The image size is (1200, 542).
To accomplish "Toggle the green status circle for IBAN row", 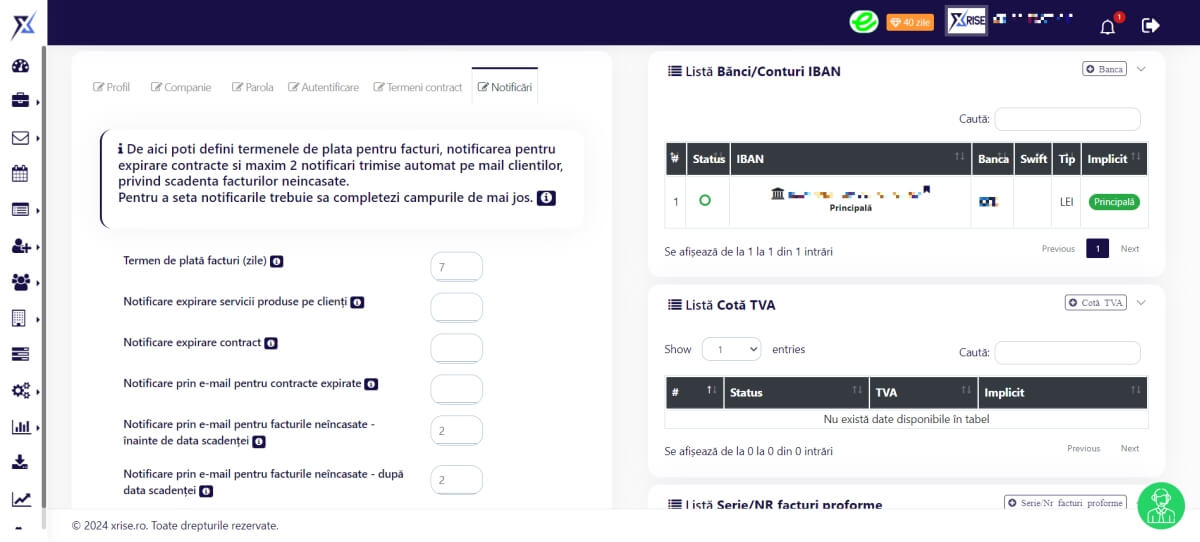I will pos(705,201).
